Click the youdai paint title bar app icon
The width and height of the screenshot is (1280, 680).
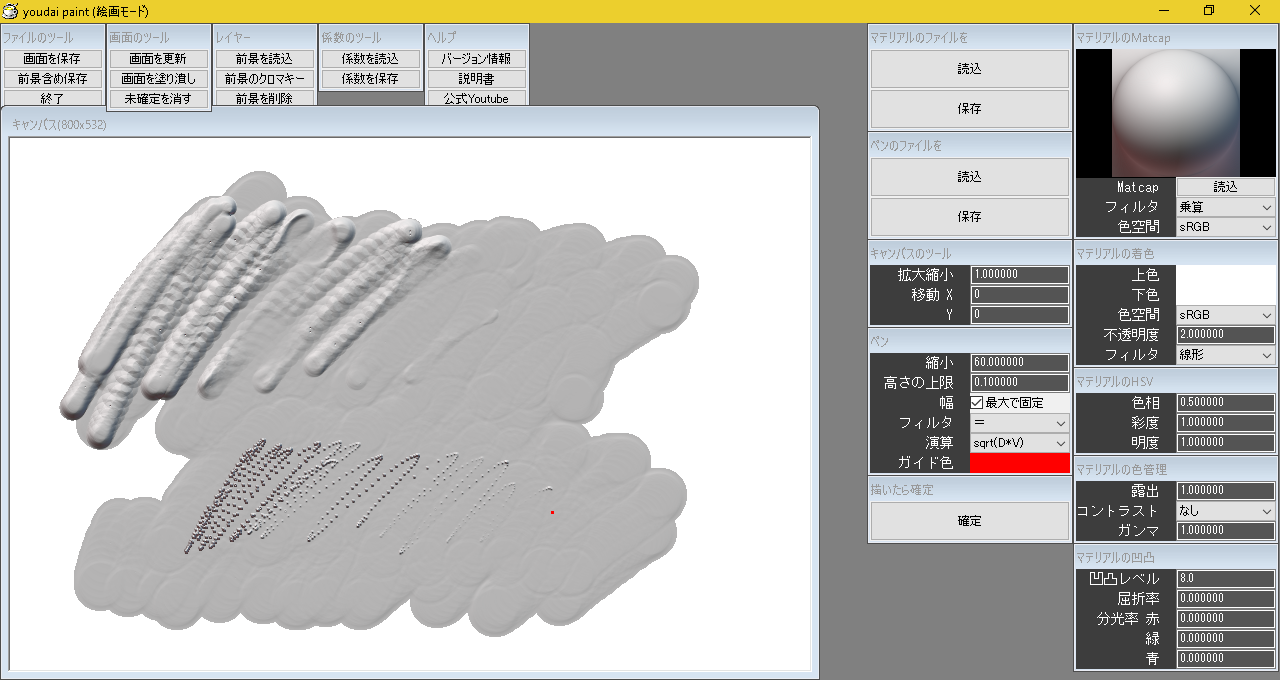(x=11, y=11)
